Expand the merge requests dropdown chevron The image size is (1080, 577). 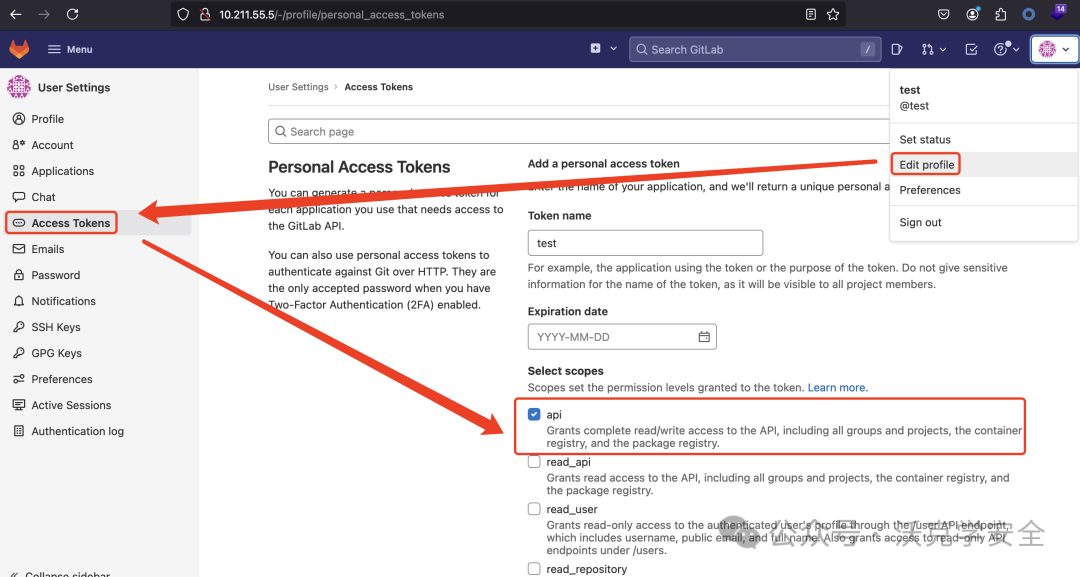tap(943, 50)
